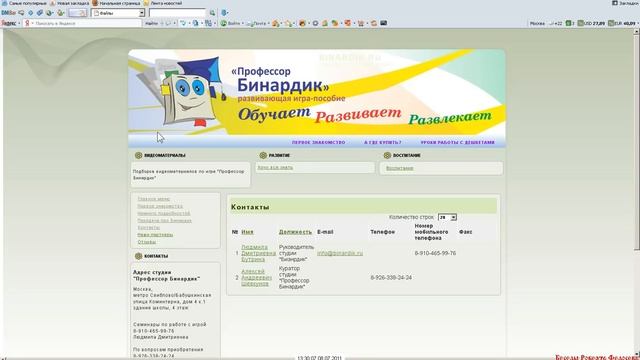Click the 'Факс' column header
The image size is (640, 360).
[466, 232]
